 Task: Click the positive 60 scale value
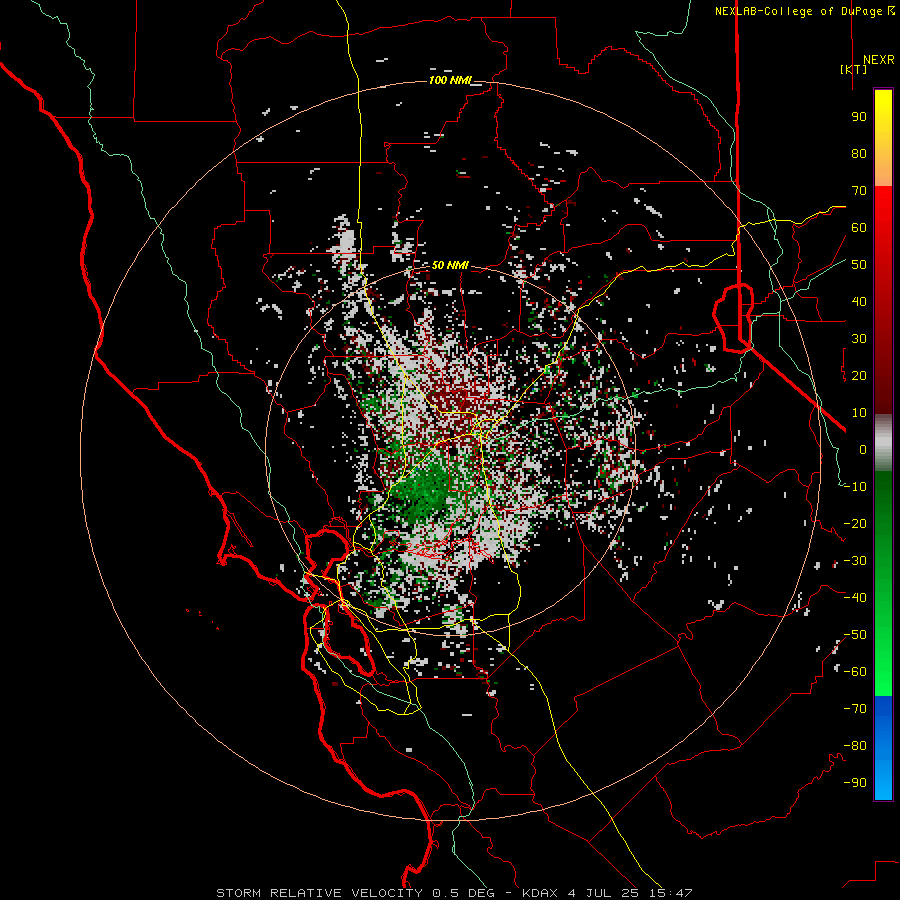coord(859,227)
